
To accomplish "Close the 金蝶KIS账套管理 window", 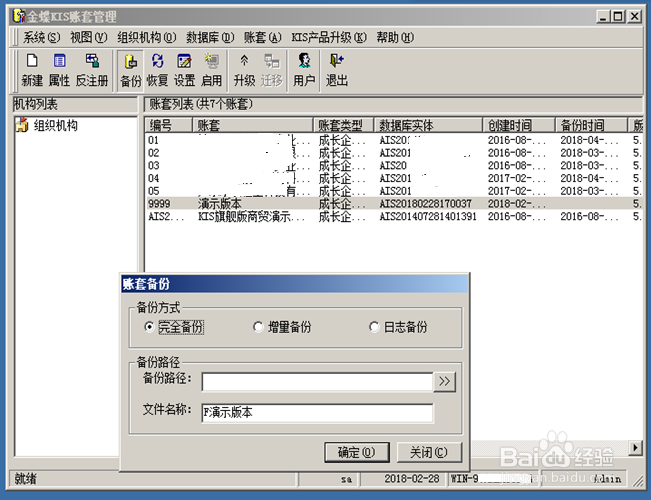I will (x=634, y=17).
